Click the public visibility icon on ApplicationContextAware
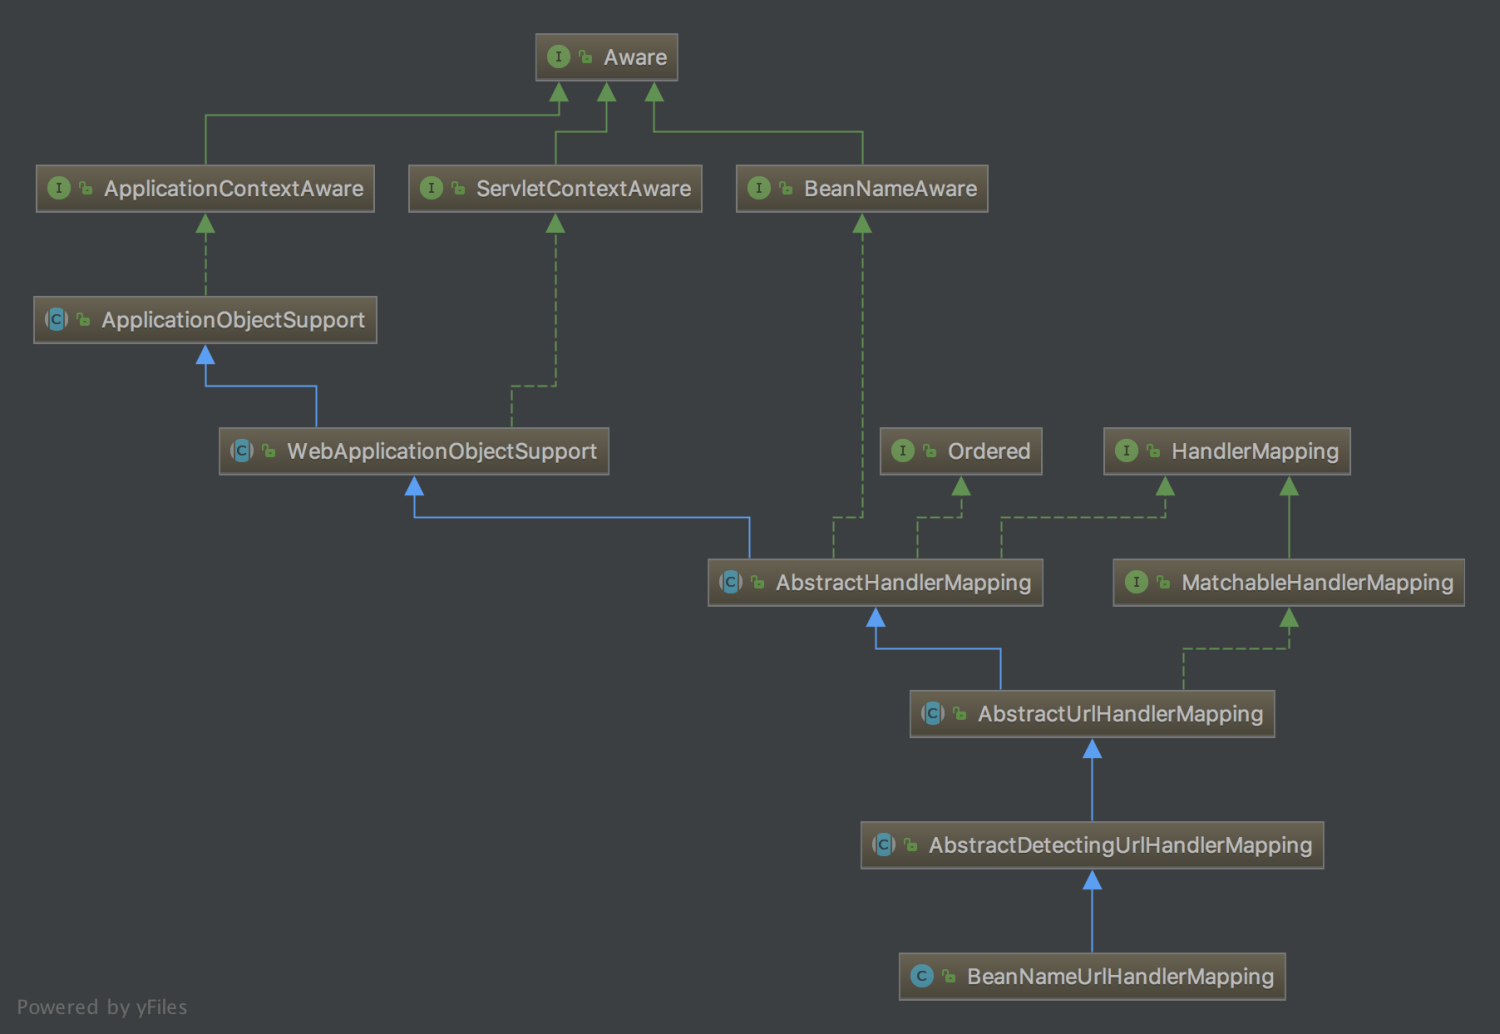 coord(86,188)
